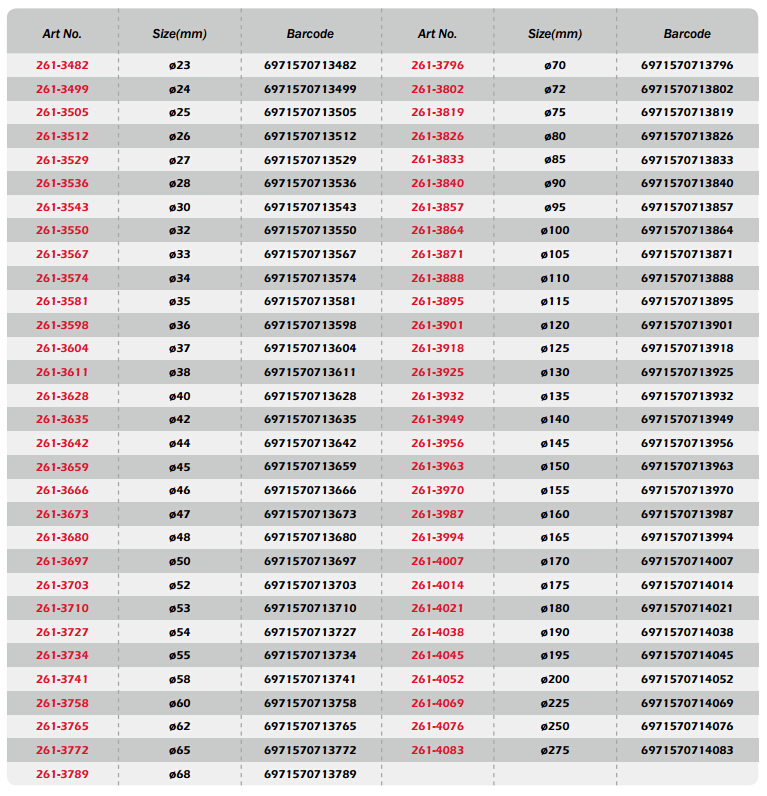Click size cell ø115
The width and height of the screenshot is (767, 796).
(x=555, y=302)
